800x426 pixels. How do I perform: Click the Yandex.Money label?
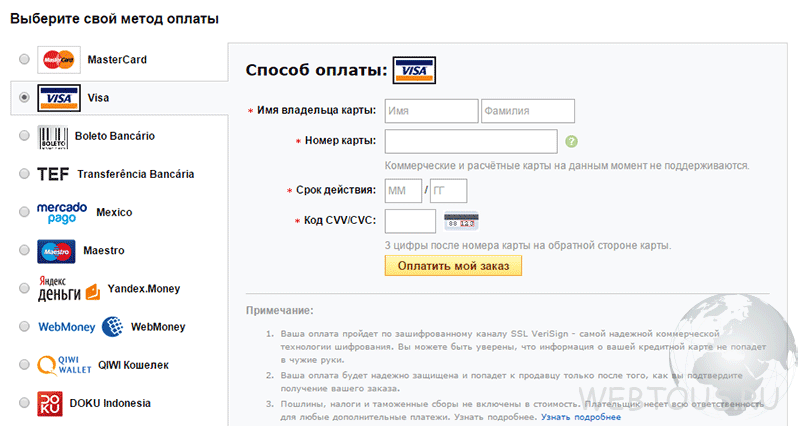[x=144, y=289]
